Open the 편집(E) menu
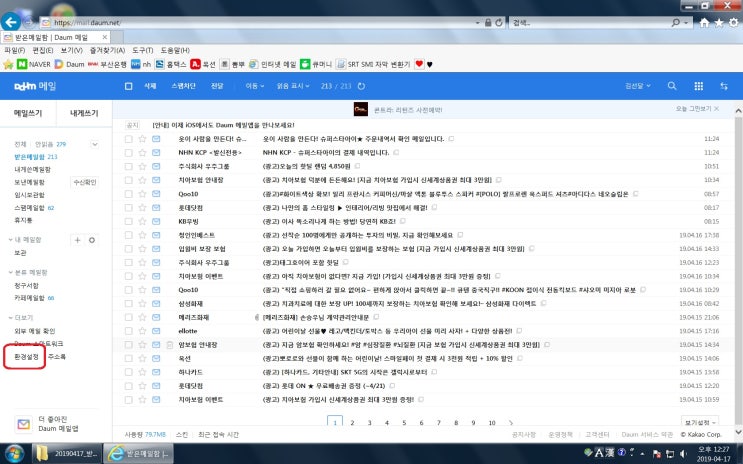Viewport: 743px width, 464px height. pyautogui.click(x=43, y=50)
